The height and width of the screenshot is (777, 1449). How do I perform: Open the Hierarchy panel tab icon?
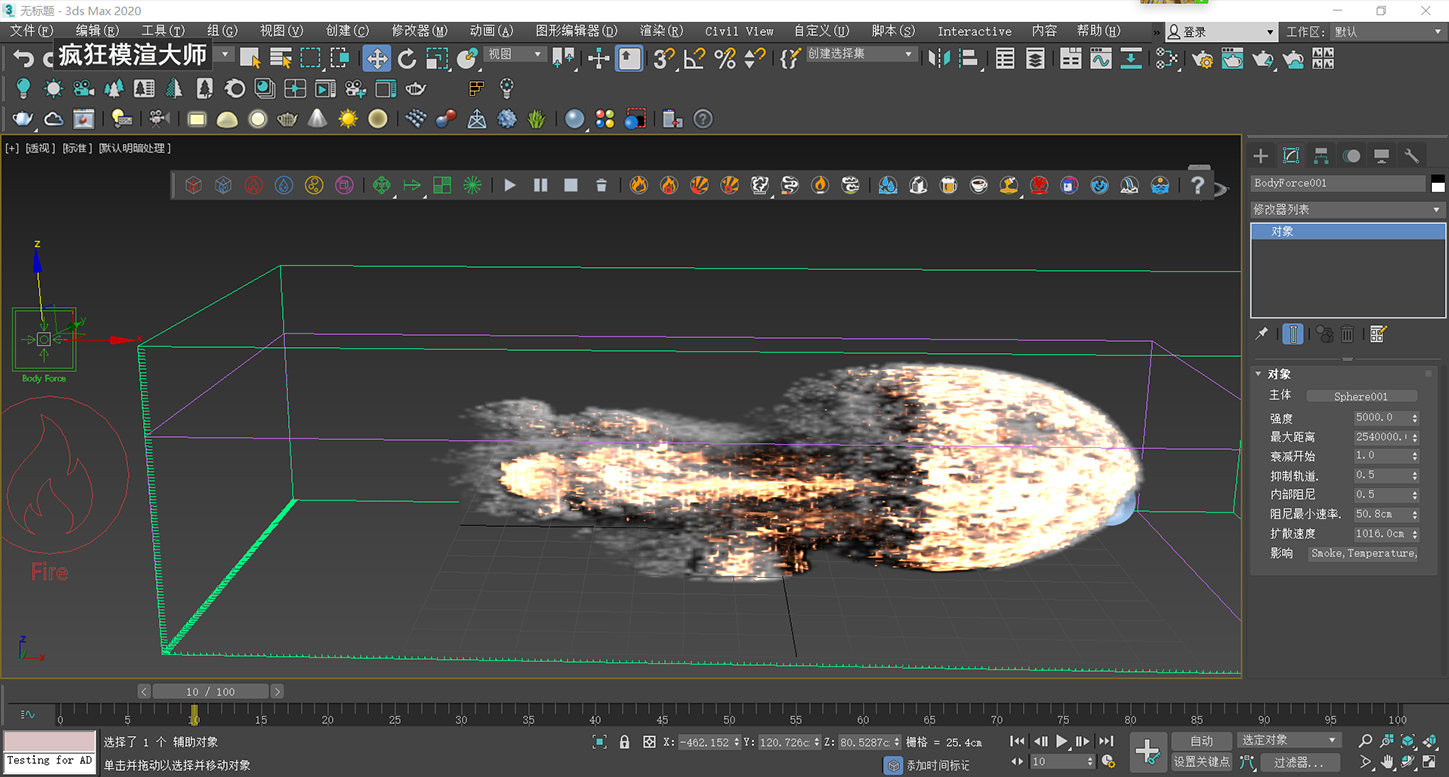pyautogui.click(x=1321, y=156)
